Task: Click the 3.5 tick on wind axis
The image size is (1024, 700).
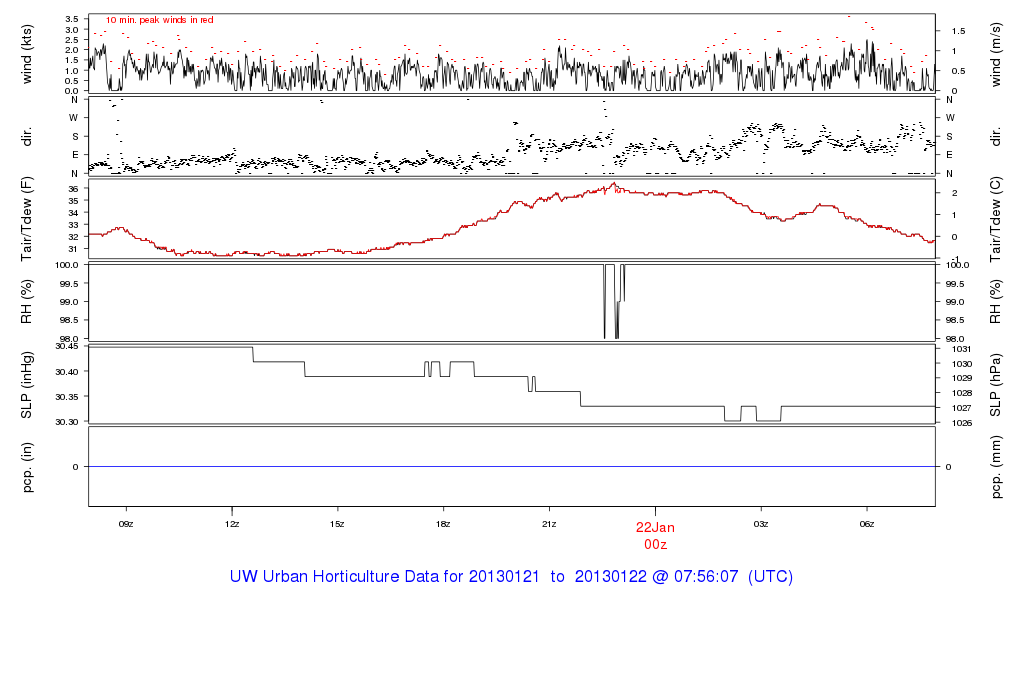Action: [x=72, y=19]
